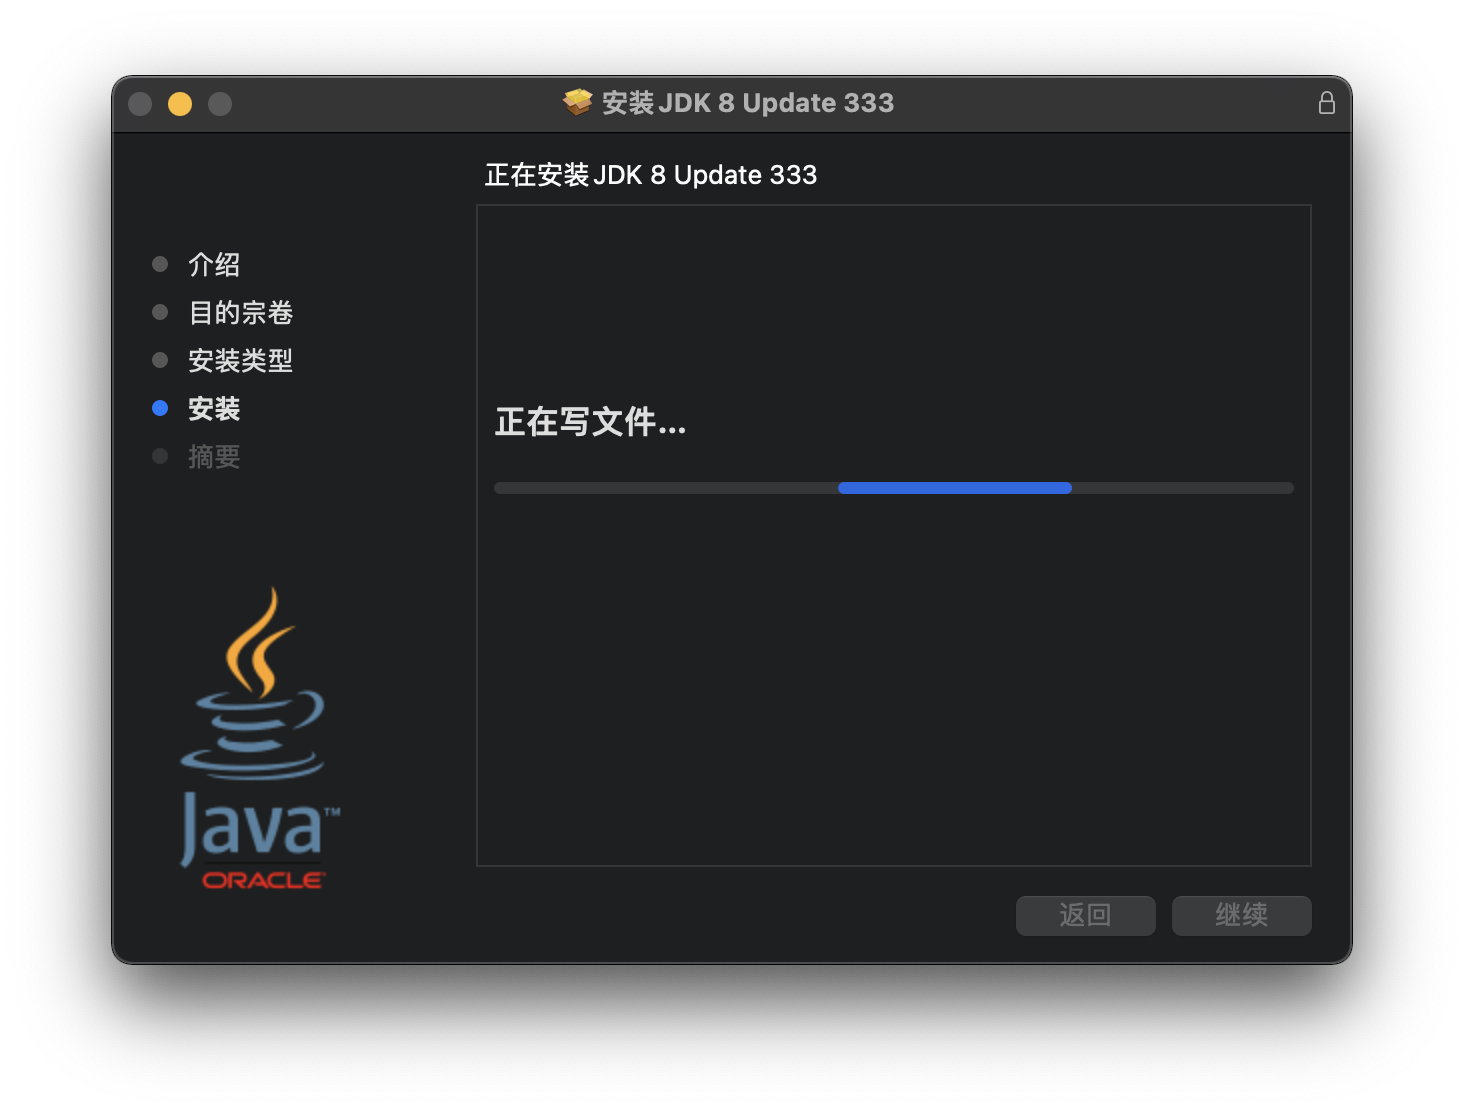
Task: Click the 继续 button
Action: pos(1241,915)
